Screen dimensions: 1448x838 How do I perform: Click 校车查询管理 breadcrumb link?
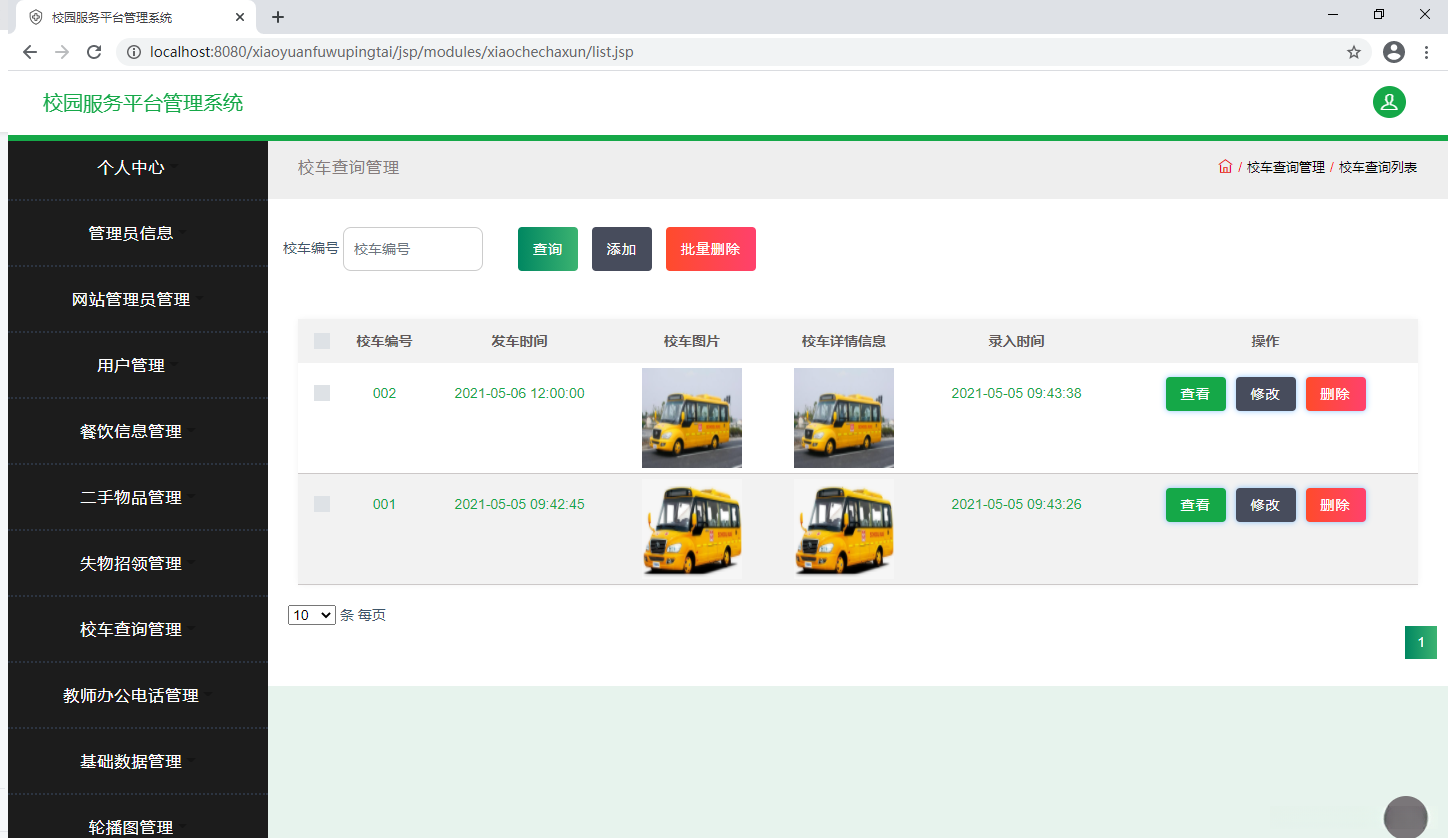[x=1286, y=167]
